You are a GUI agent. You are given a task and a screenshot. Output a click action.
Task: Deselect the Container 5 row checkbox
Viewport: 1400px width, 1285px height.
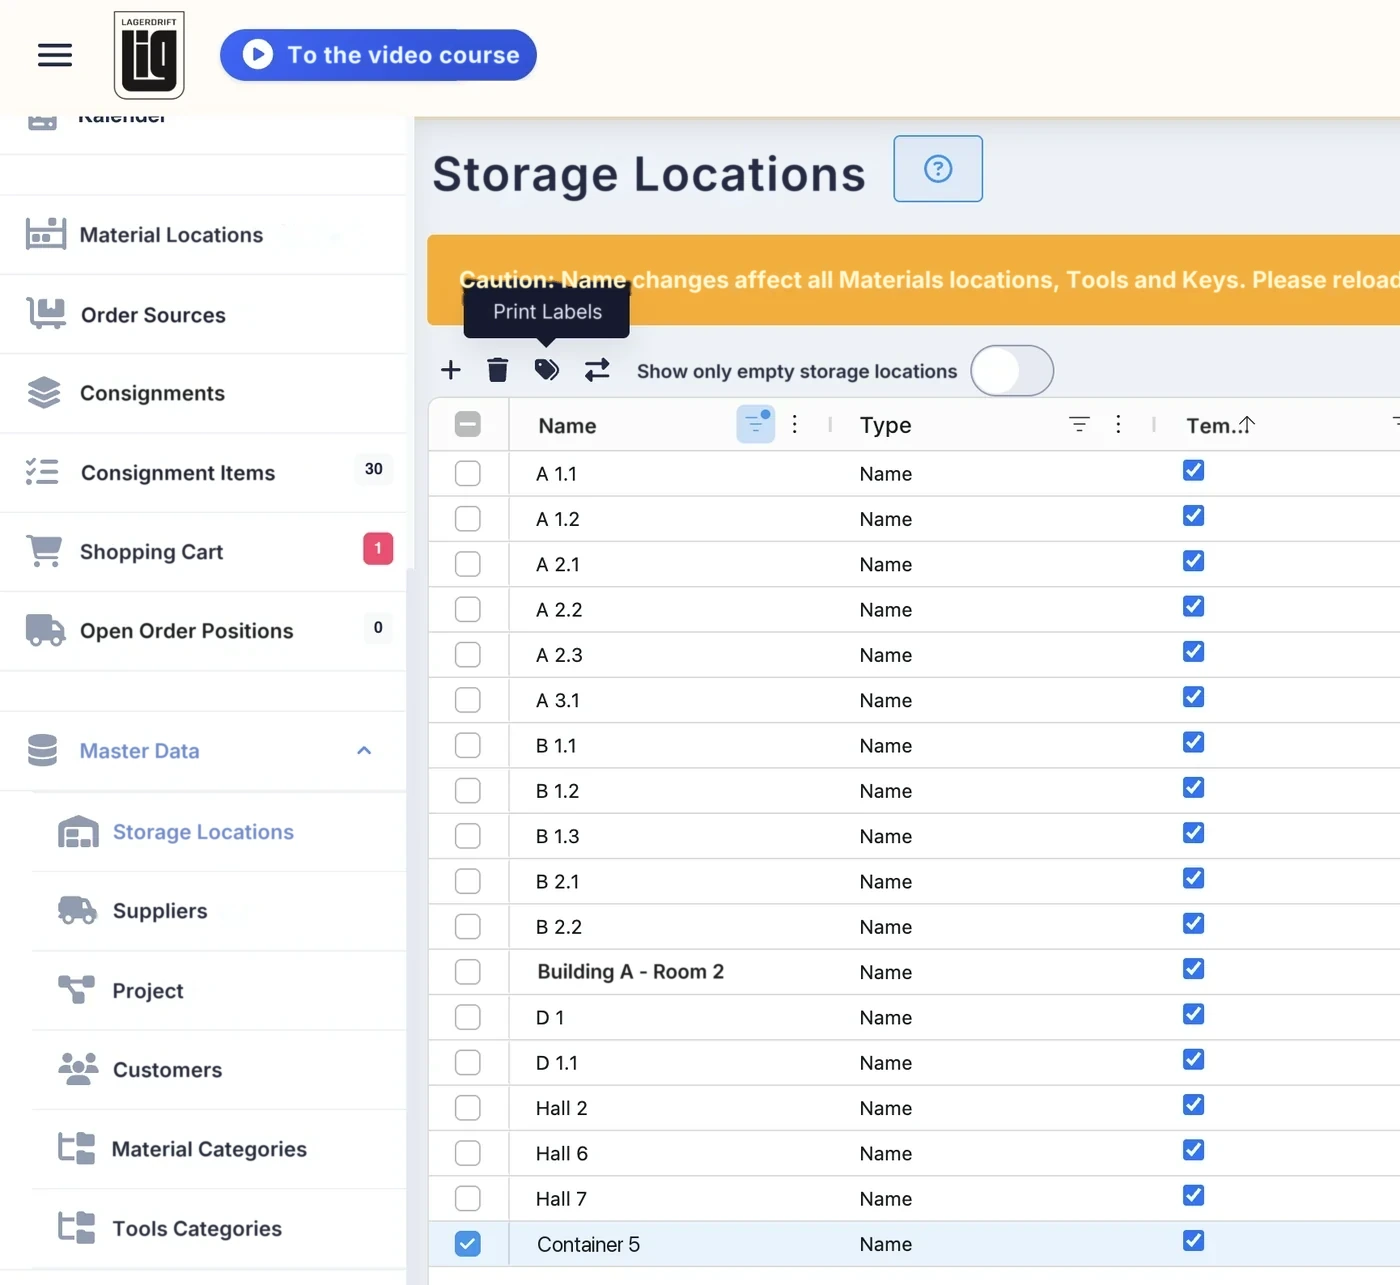pos(467,1244)
